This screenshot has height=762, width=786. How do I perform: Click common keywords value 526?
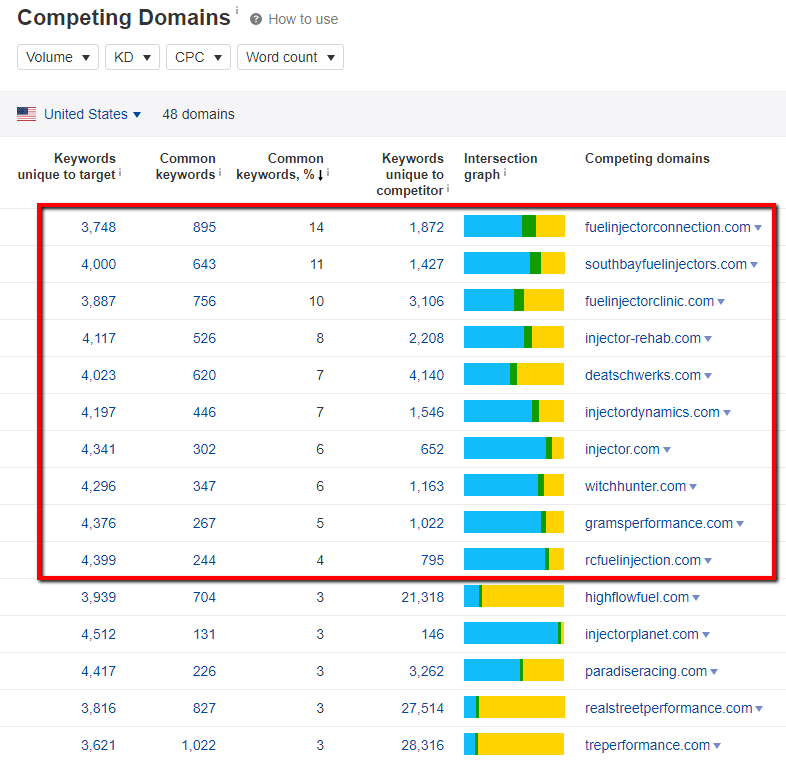pyautogui.click(x=205, y=338)
